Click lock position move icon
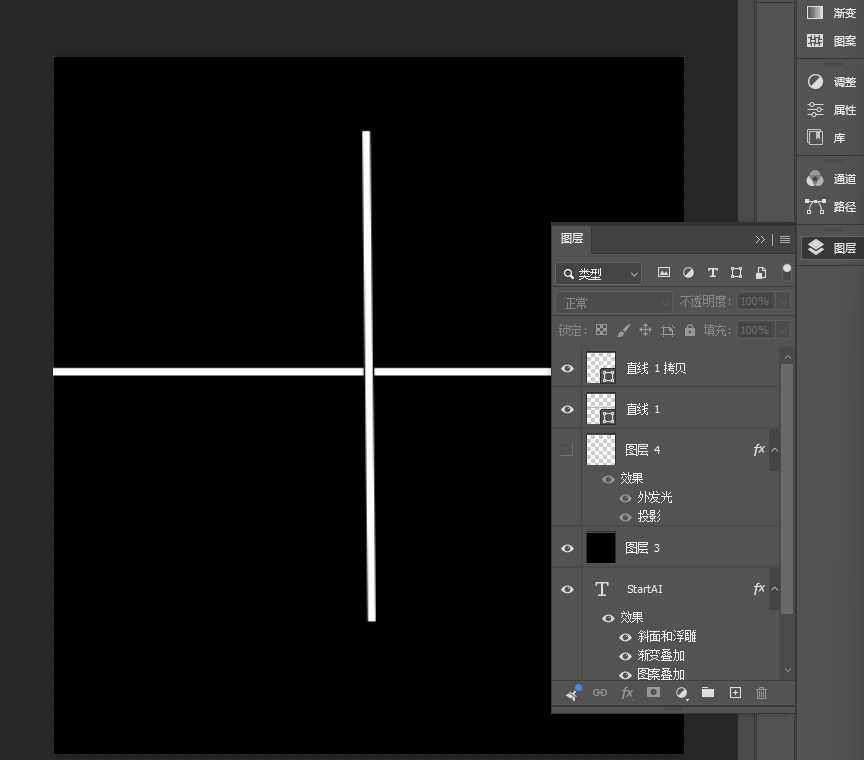Image resolution: width=864 pixels, height=760 pixels. point(645,330)
